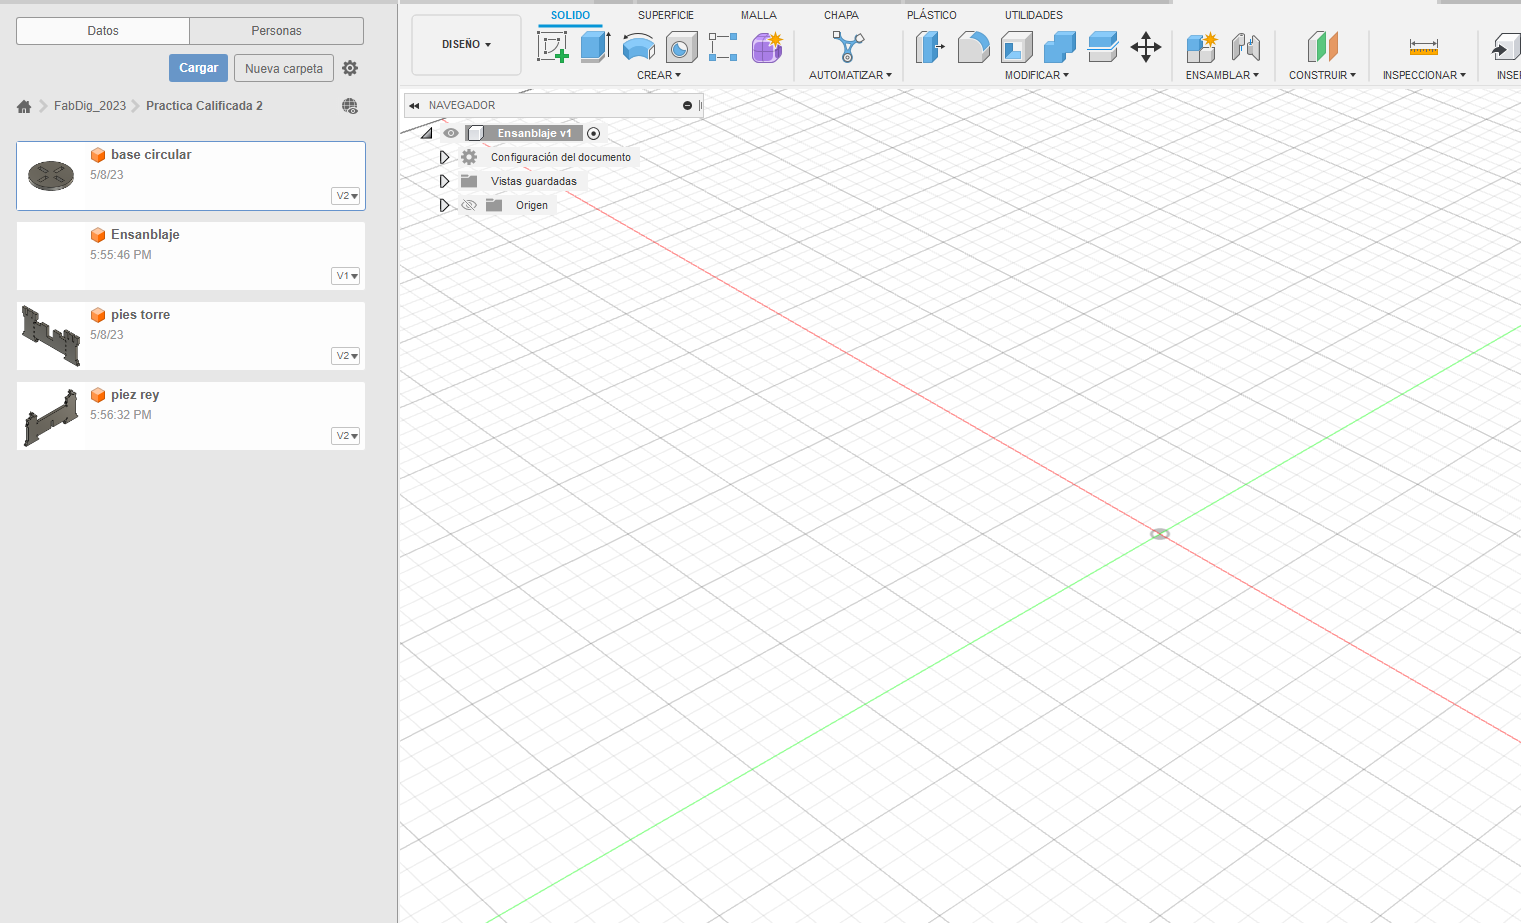This screenshot has height=923, width=1521.
Task: Open FabDig_2023 in the breadcrumb
Action: coord(90,106)
